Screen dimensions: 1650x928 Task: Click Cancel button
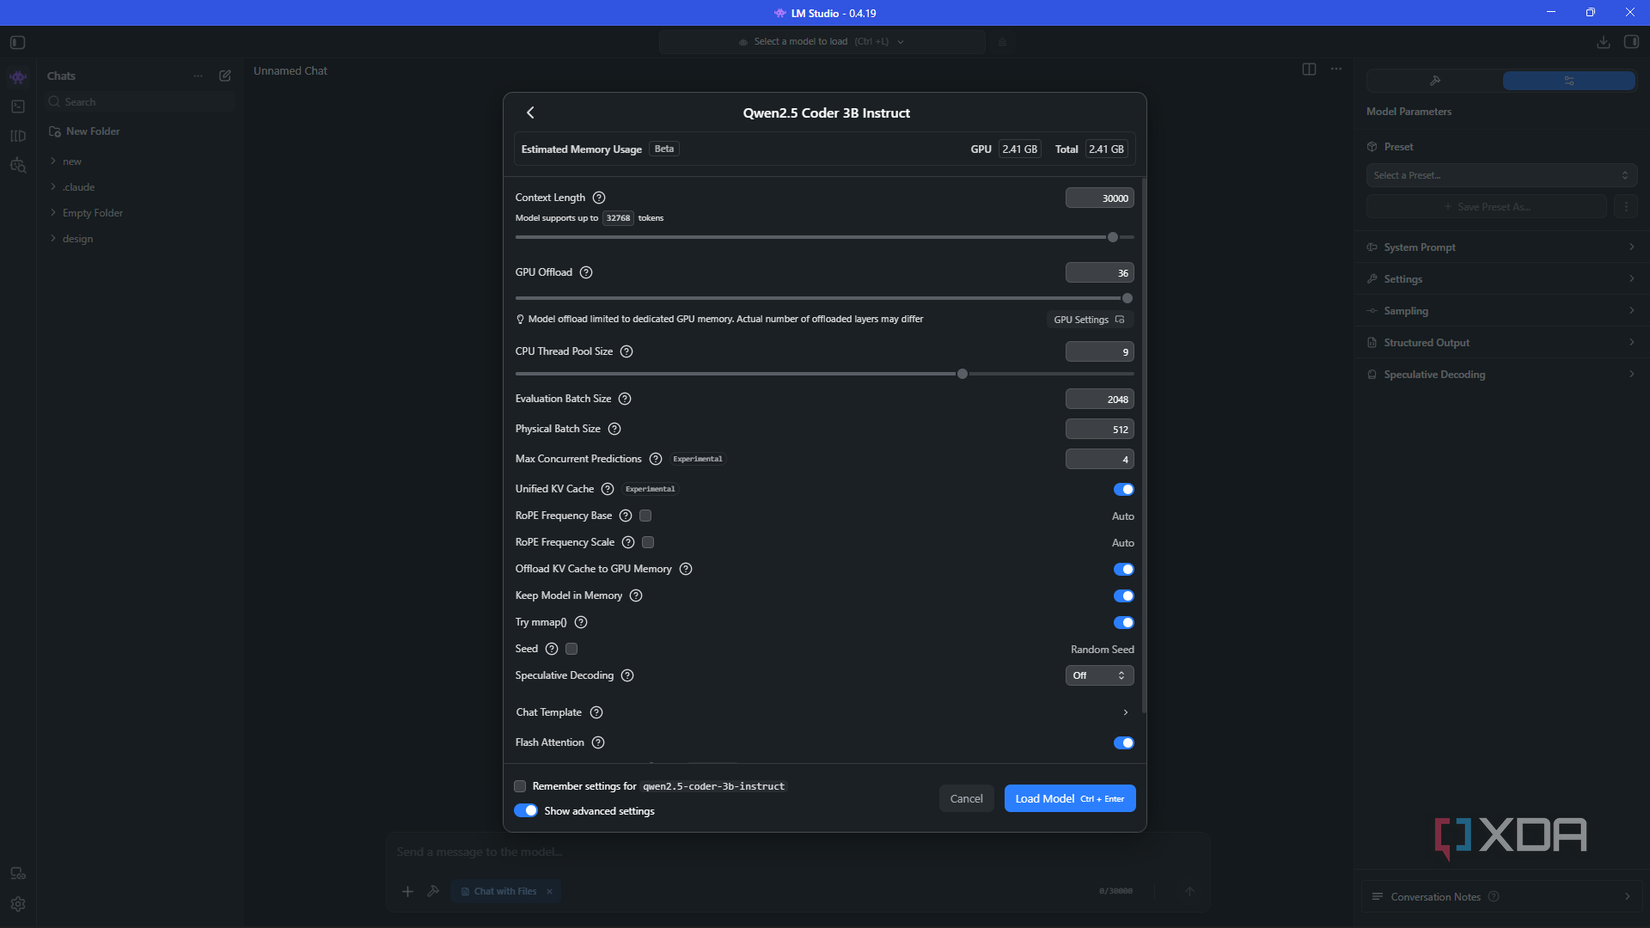[966, 799]
